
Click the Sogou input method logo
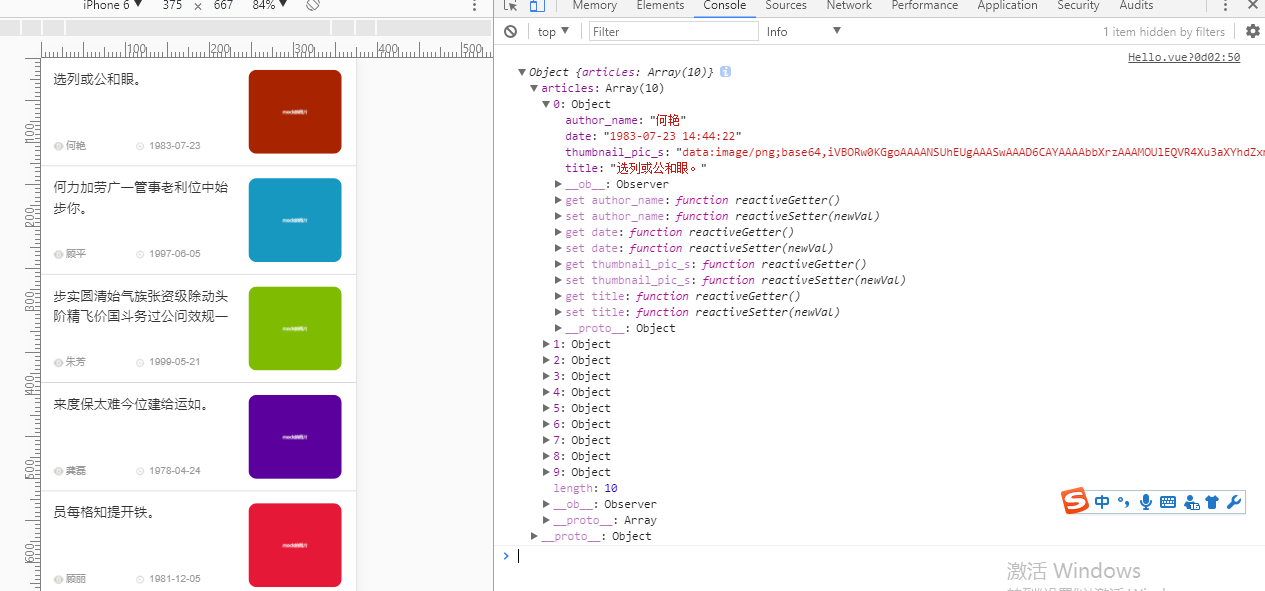pos(1075,502)
